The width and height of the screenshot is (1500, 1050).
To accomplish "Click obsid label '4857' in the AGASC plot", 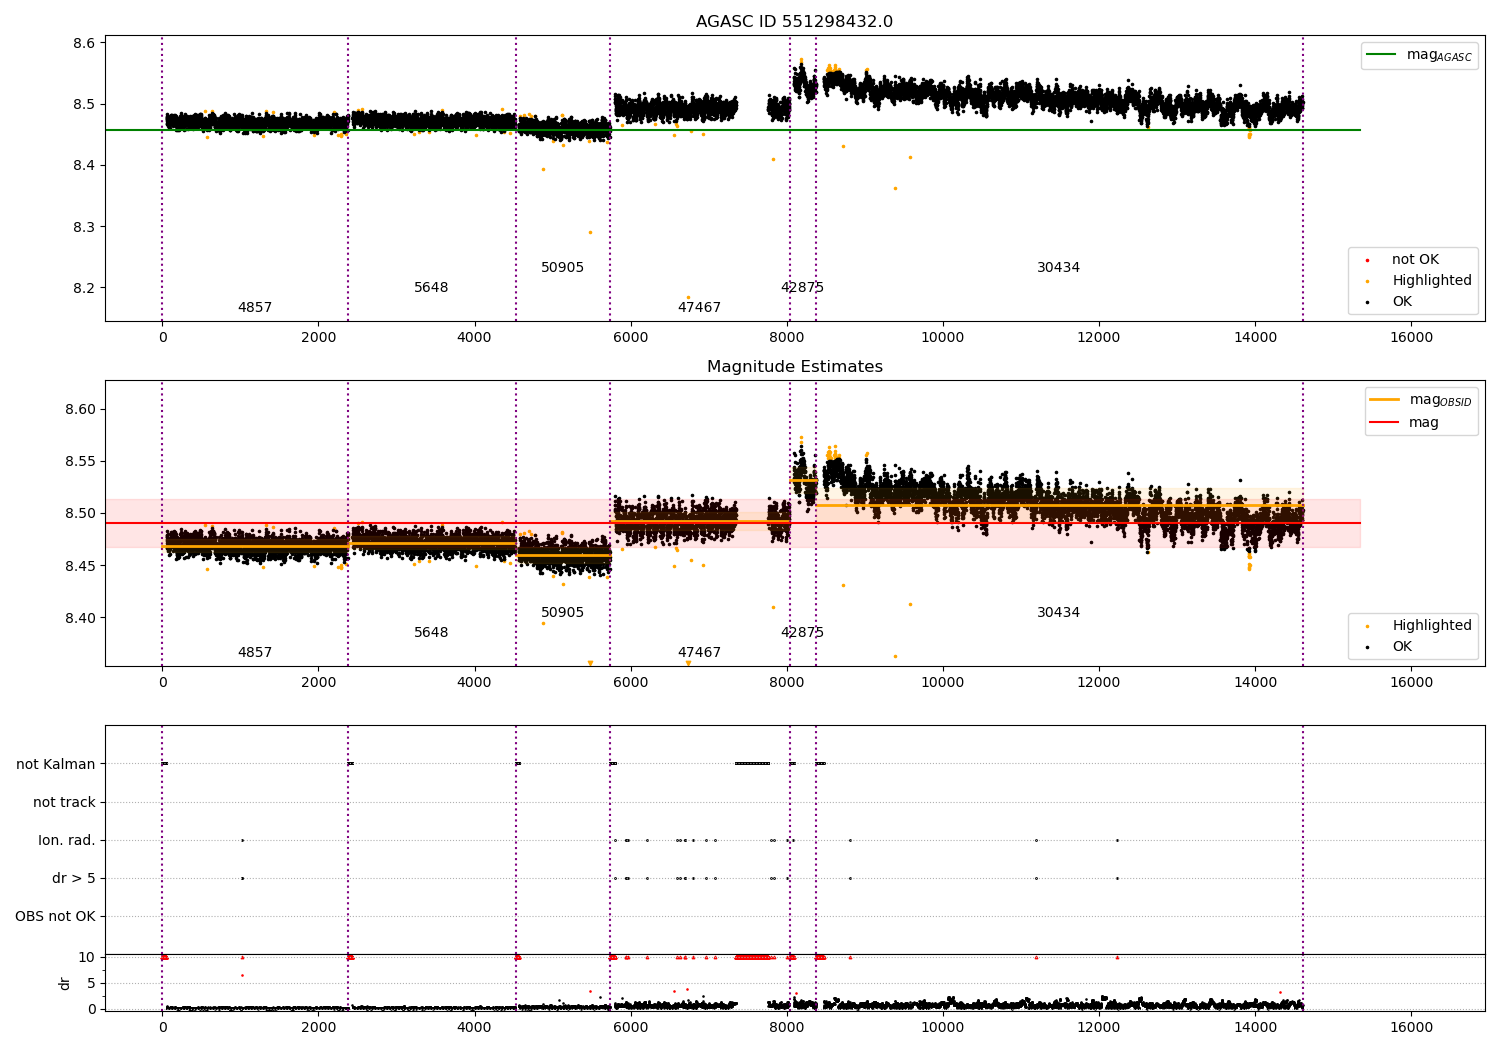I will click(x=255, y=308).
